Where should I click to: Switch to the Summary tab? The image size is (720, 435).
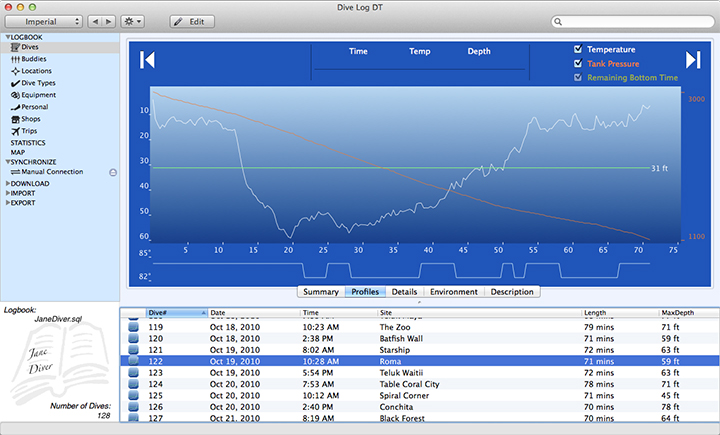pyautogui.click(x=320, y=292)
